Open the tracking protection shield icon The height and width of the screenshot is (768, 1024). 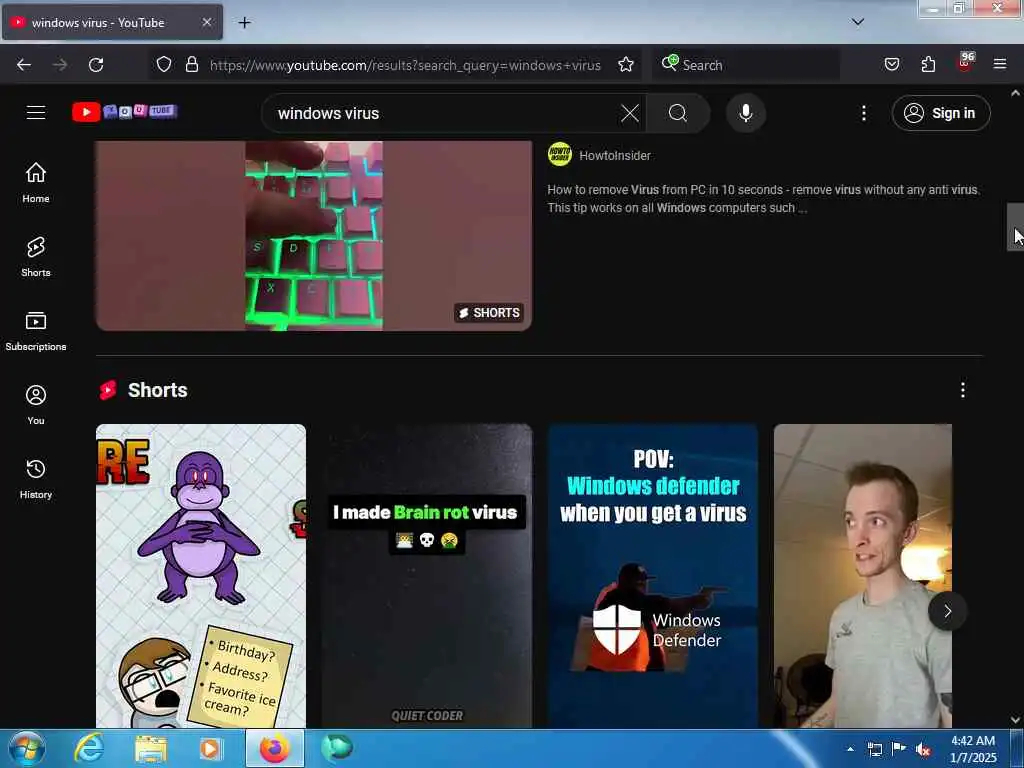coord(164,64)
